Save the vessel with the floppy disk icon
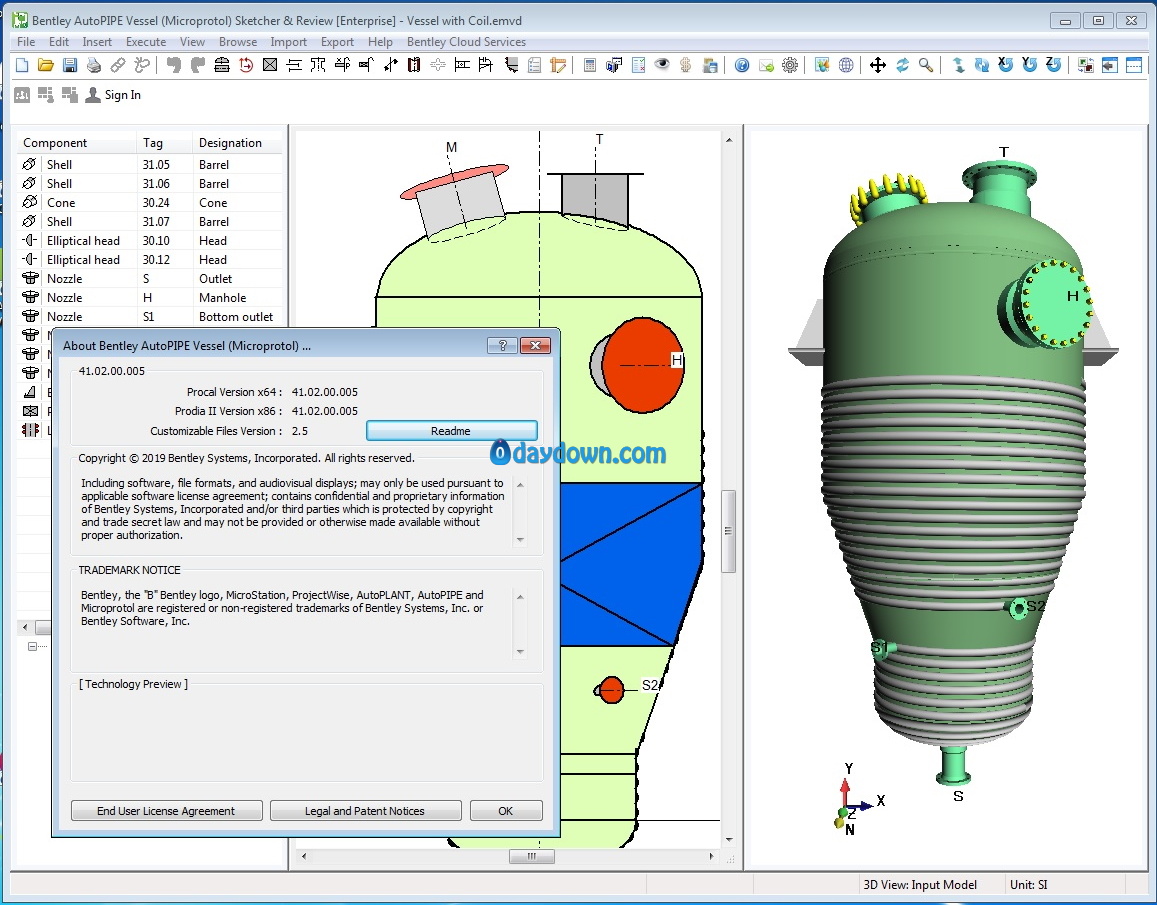Image resolution: width=1157 pixels, height=905 pixels. (x=70, y=66)
